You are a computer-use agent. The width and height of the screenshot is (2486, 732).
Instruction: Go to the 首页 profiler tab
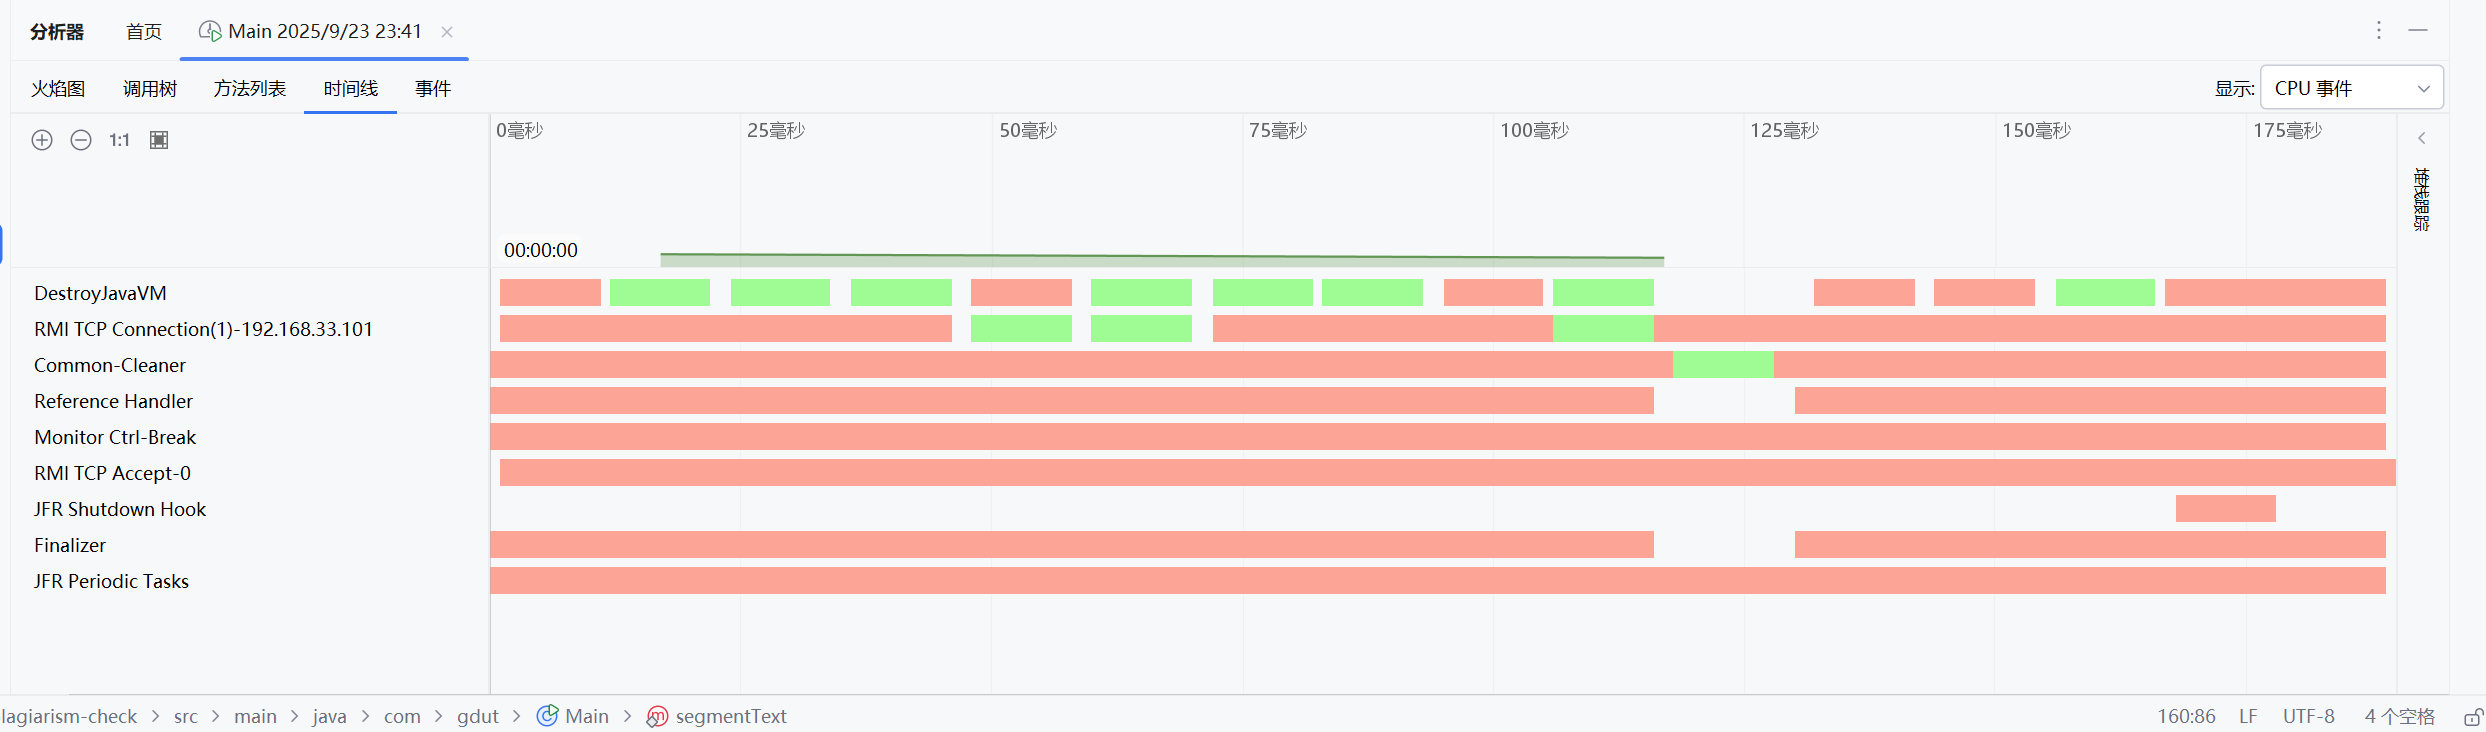(x=144, y=32)
